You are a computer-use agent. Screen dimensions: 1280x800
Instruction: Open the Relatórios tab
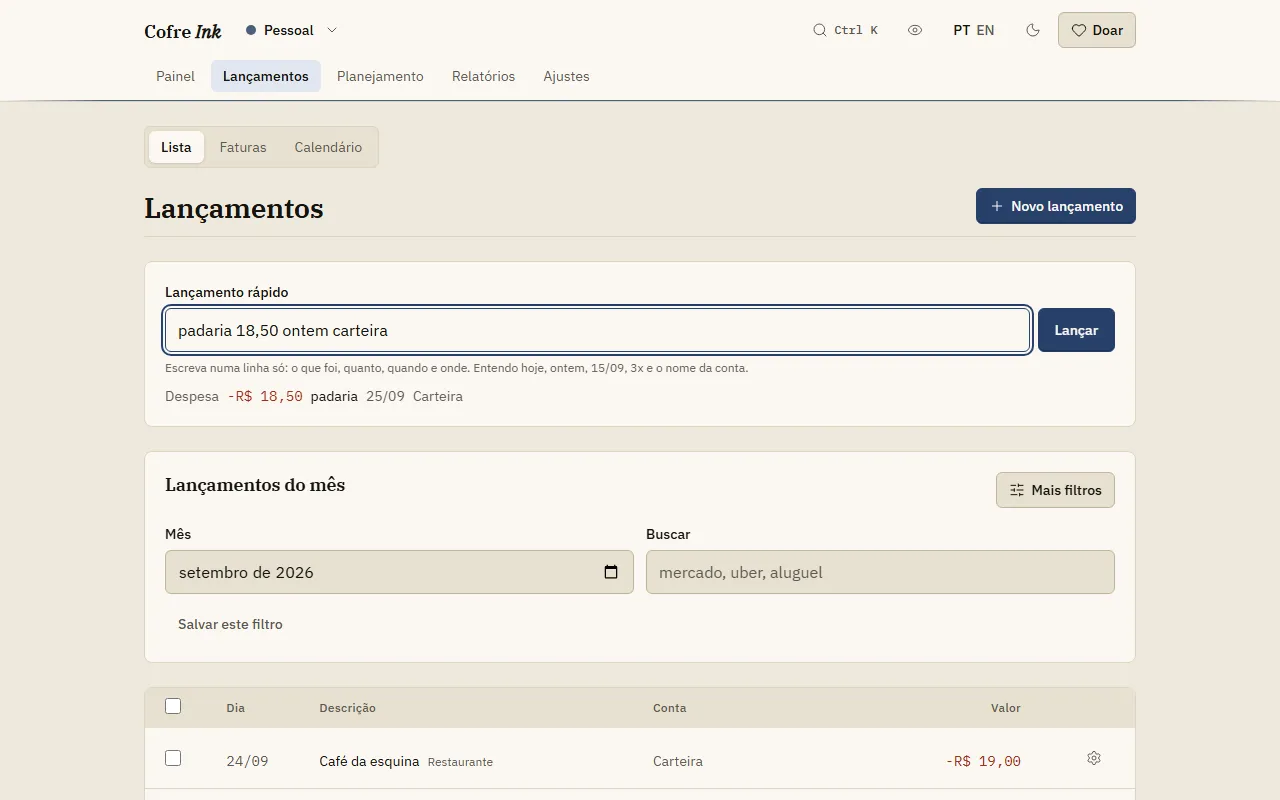click(x=483, y=76)
